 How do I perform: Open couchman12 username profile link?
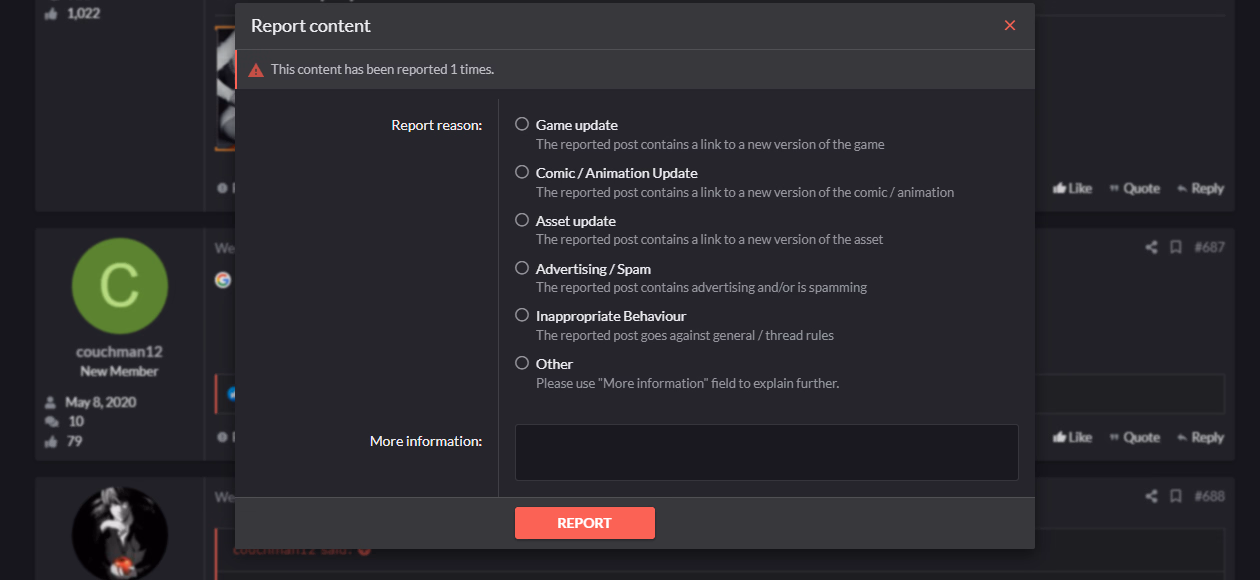pyautogui.click(x=119, y=352)
